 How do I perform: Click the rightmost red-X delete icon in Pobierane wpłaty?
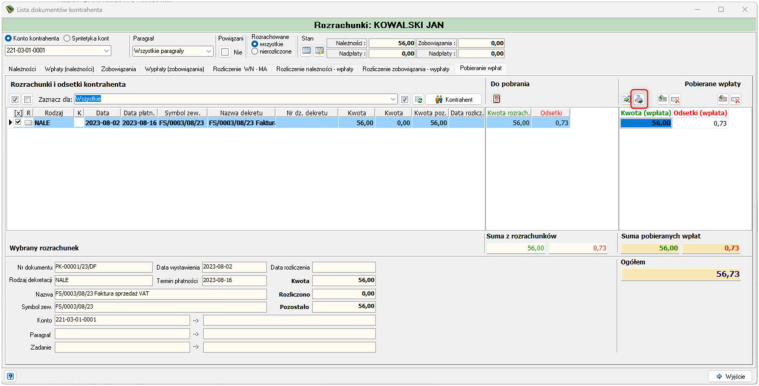click(735, 99)
